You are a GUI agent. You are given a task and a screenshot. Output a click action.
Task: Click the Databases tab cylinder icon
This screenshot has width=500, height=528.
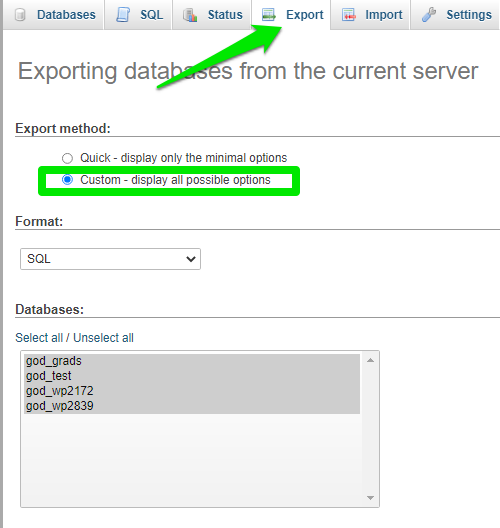point(20,15)
